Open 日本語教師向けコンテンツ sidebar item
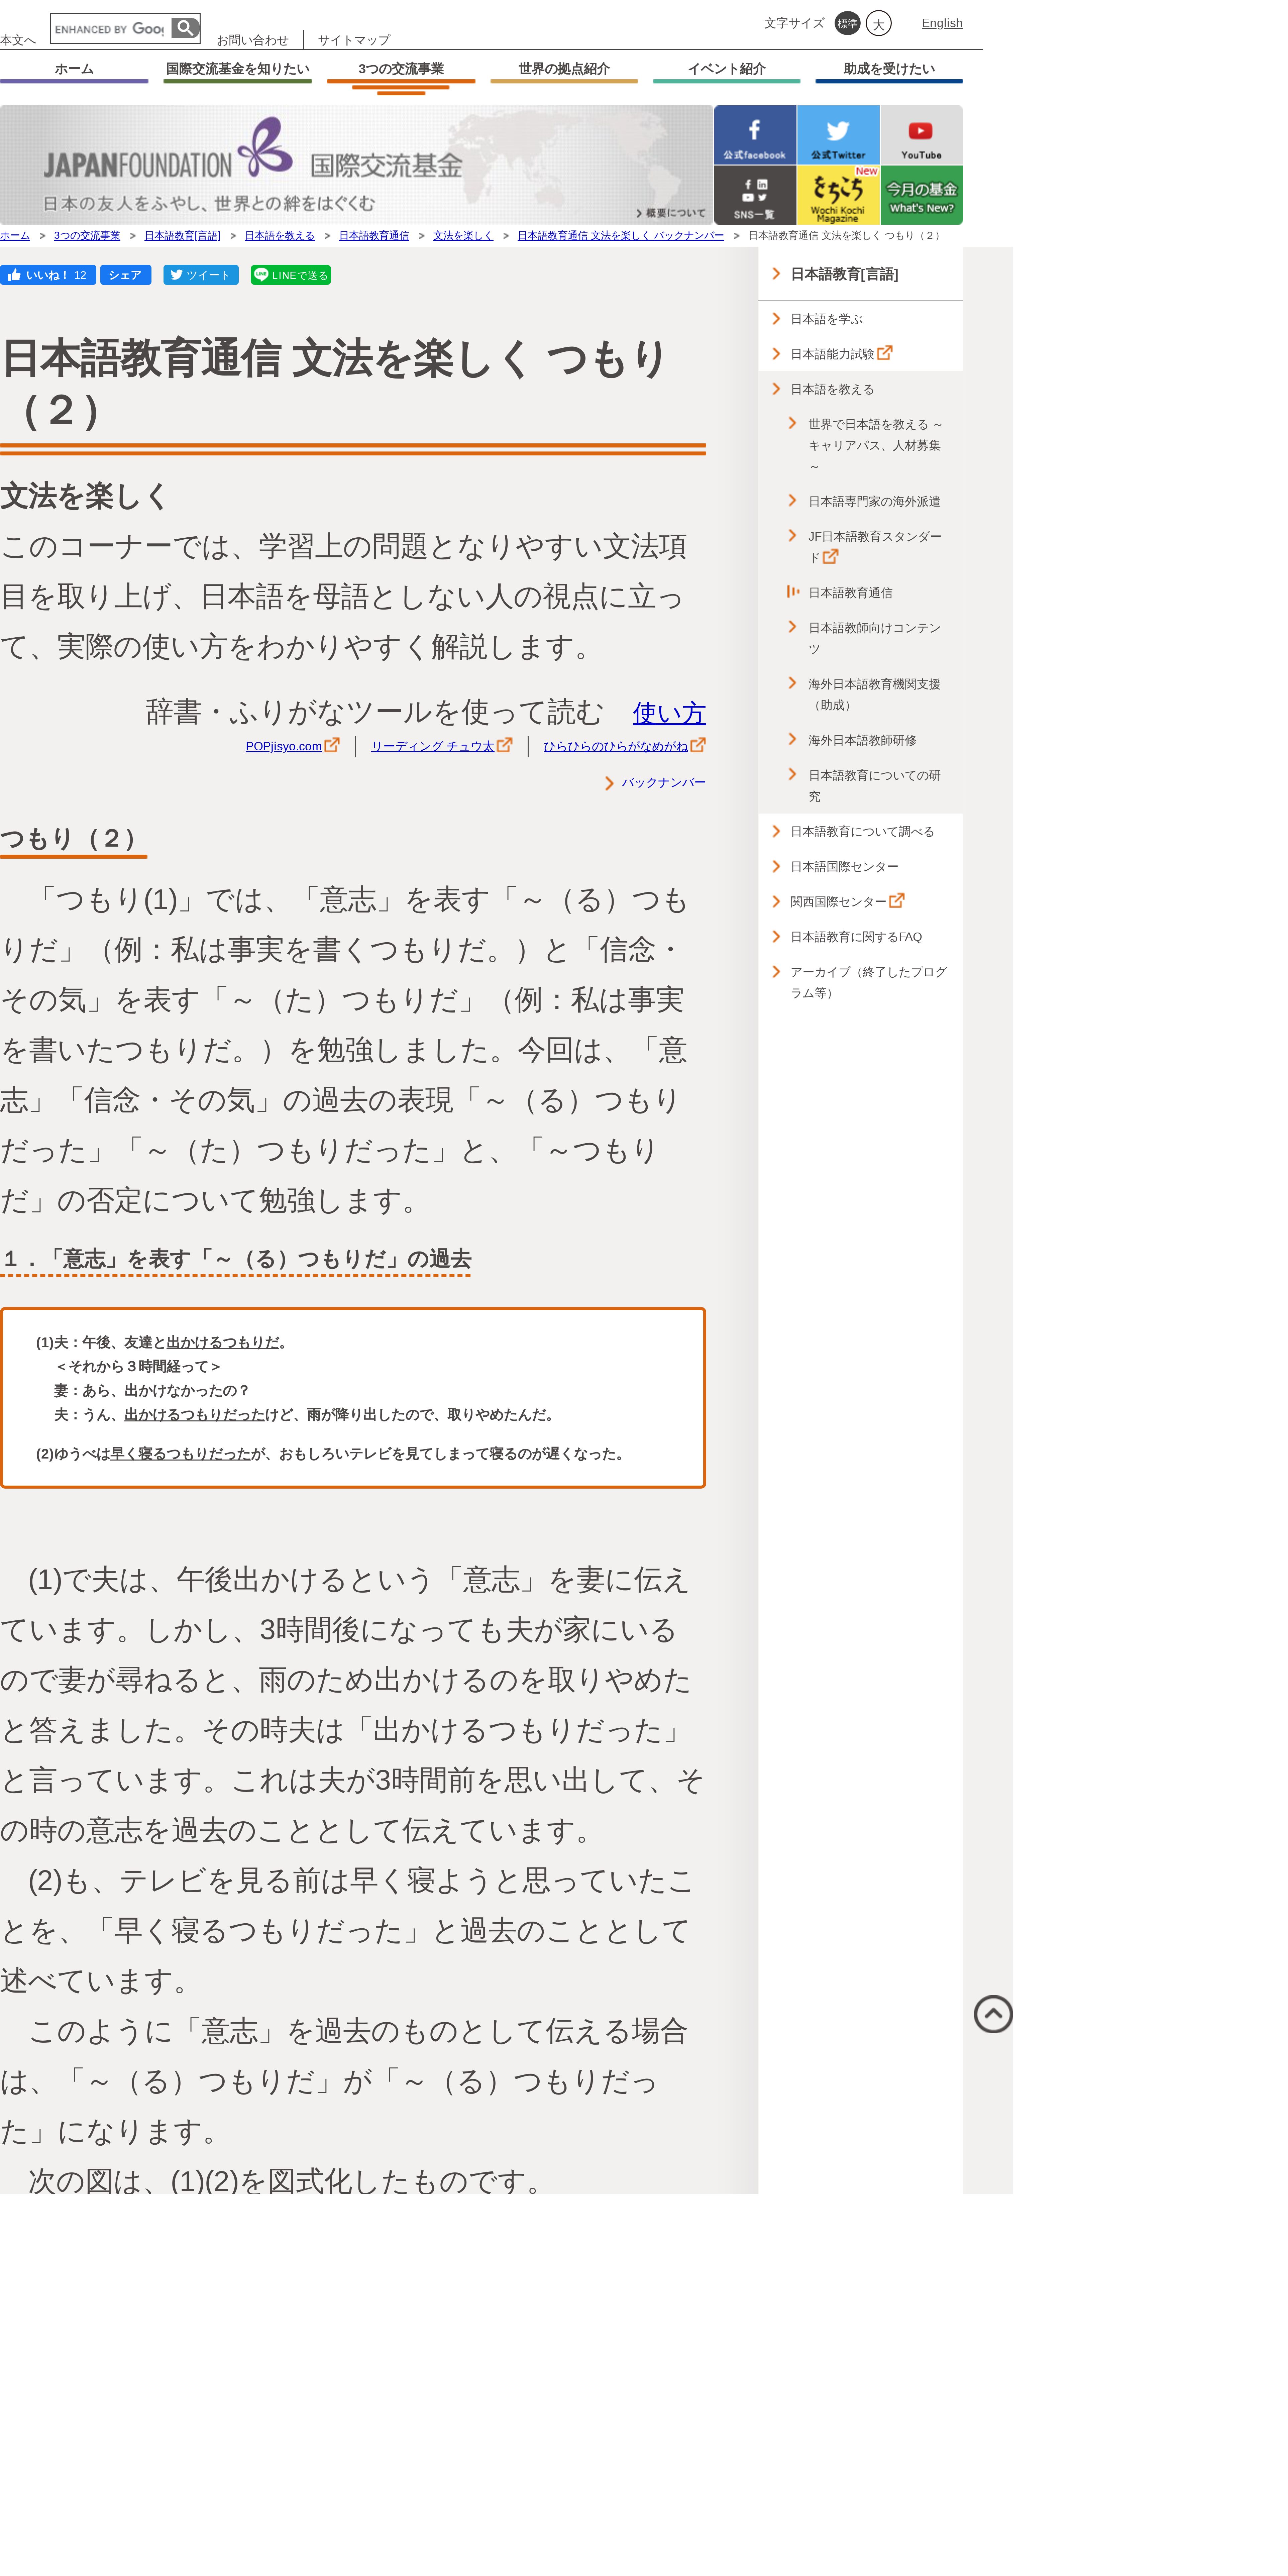This screenshot has width=1288, height=2576. pos(874,638)
